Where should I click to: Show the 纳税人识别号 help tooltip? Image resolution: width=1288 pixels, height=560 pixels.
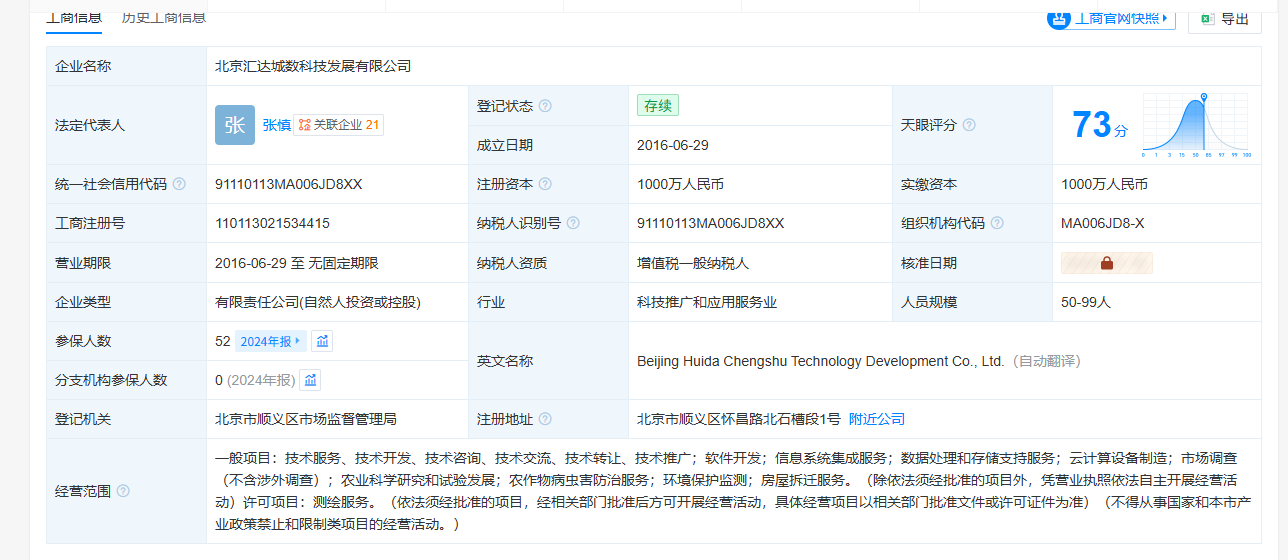pos(573,223)
